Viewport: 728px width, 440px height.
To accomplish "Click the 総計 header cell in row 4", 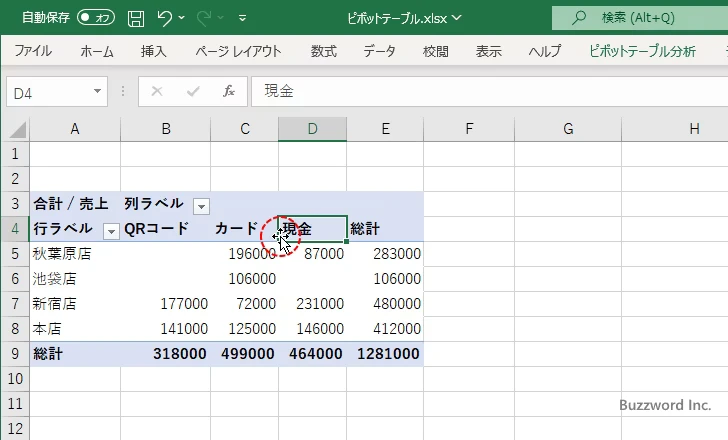I will [385, 229].
